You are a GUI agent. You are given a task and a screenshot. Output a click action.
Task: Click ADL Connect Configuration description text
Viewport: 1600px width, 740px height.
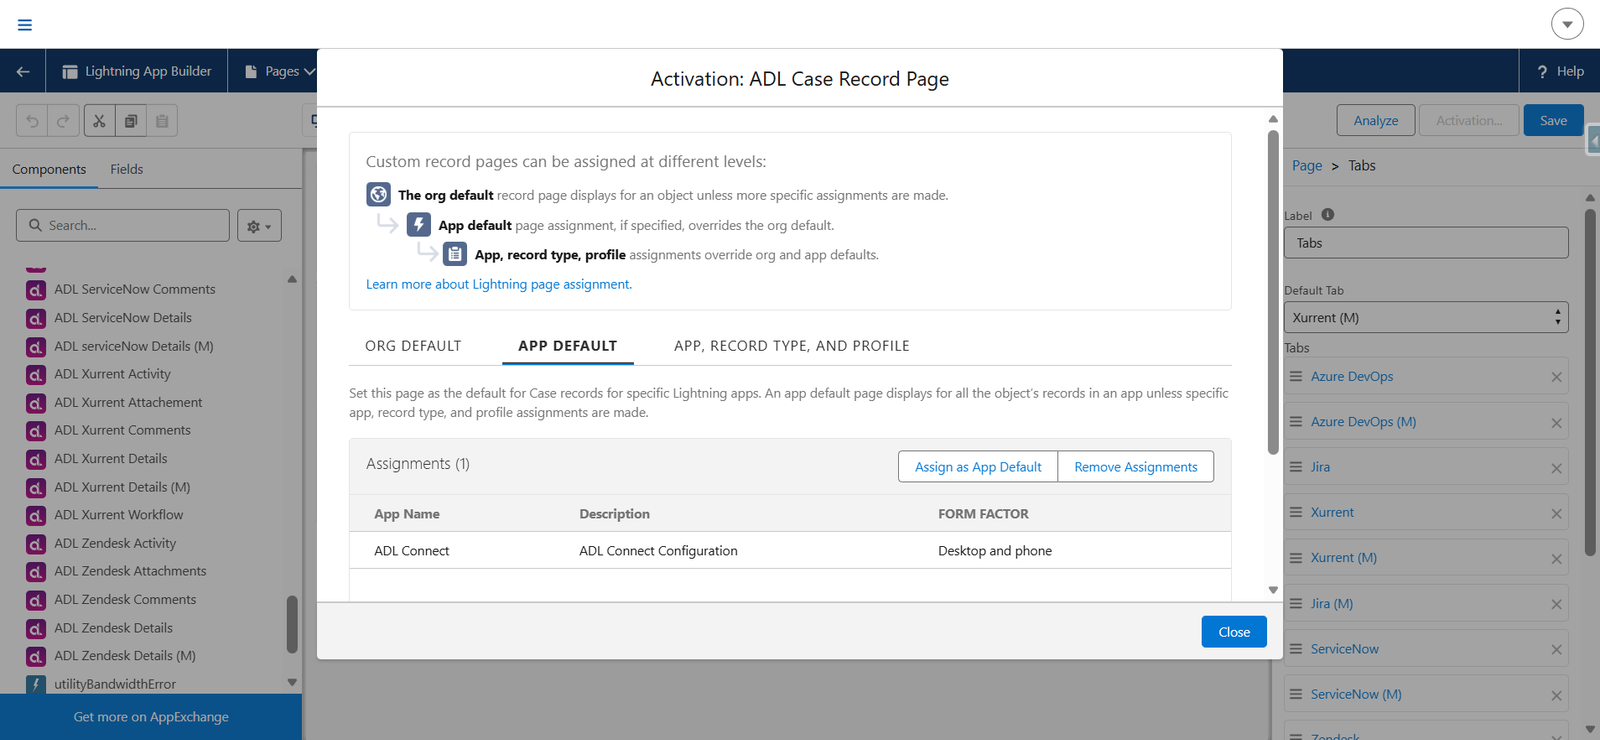pyautogui.click(x=658, y=551)
